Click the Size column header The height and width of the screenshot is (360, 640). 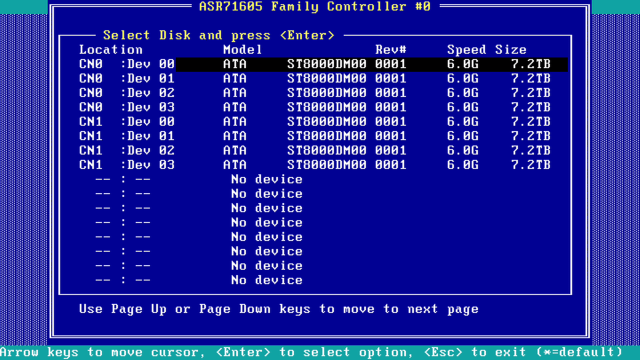point(511,50)
